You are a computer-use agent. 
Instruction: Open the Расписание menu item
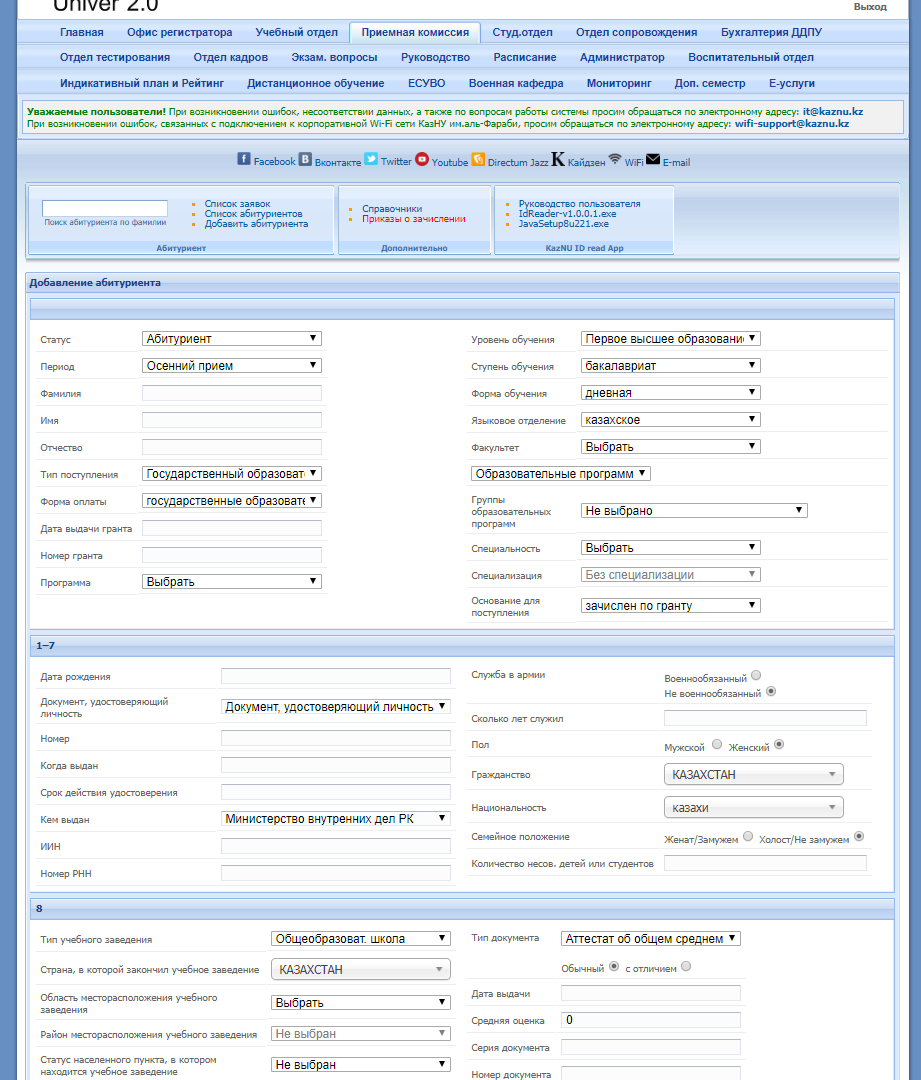(525, 57)
